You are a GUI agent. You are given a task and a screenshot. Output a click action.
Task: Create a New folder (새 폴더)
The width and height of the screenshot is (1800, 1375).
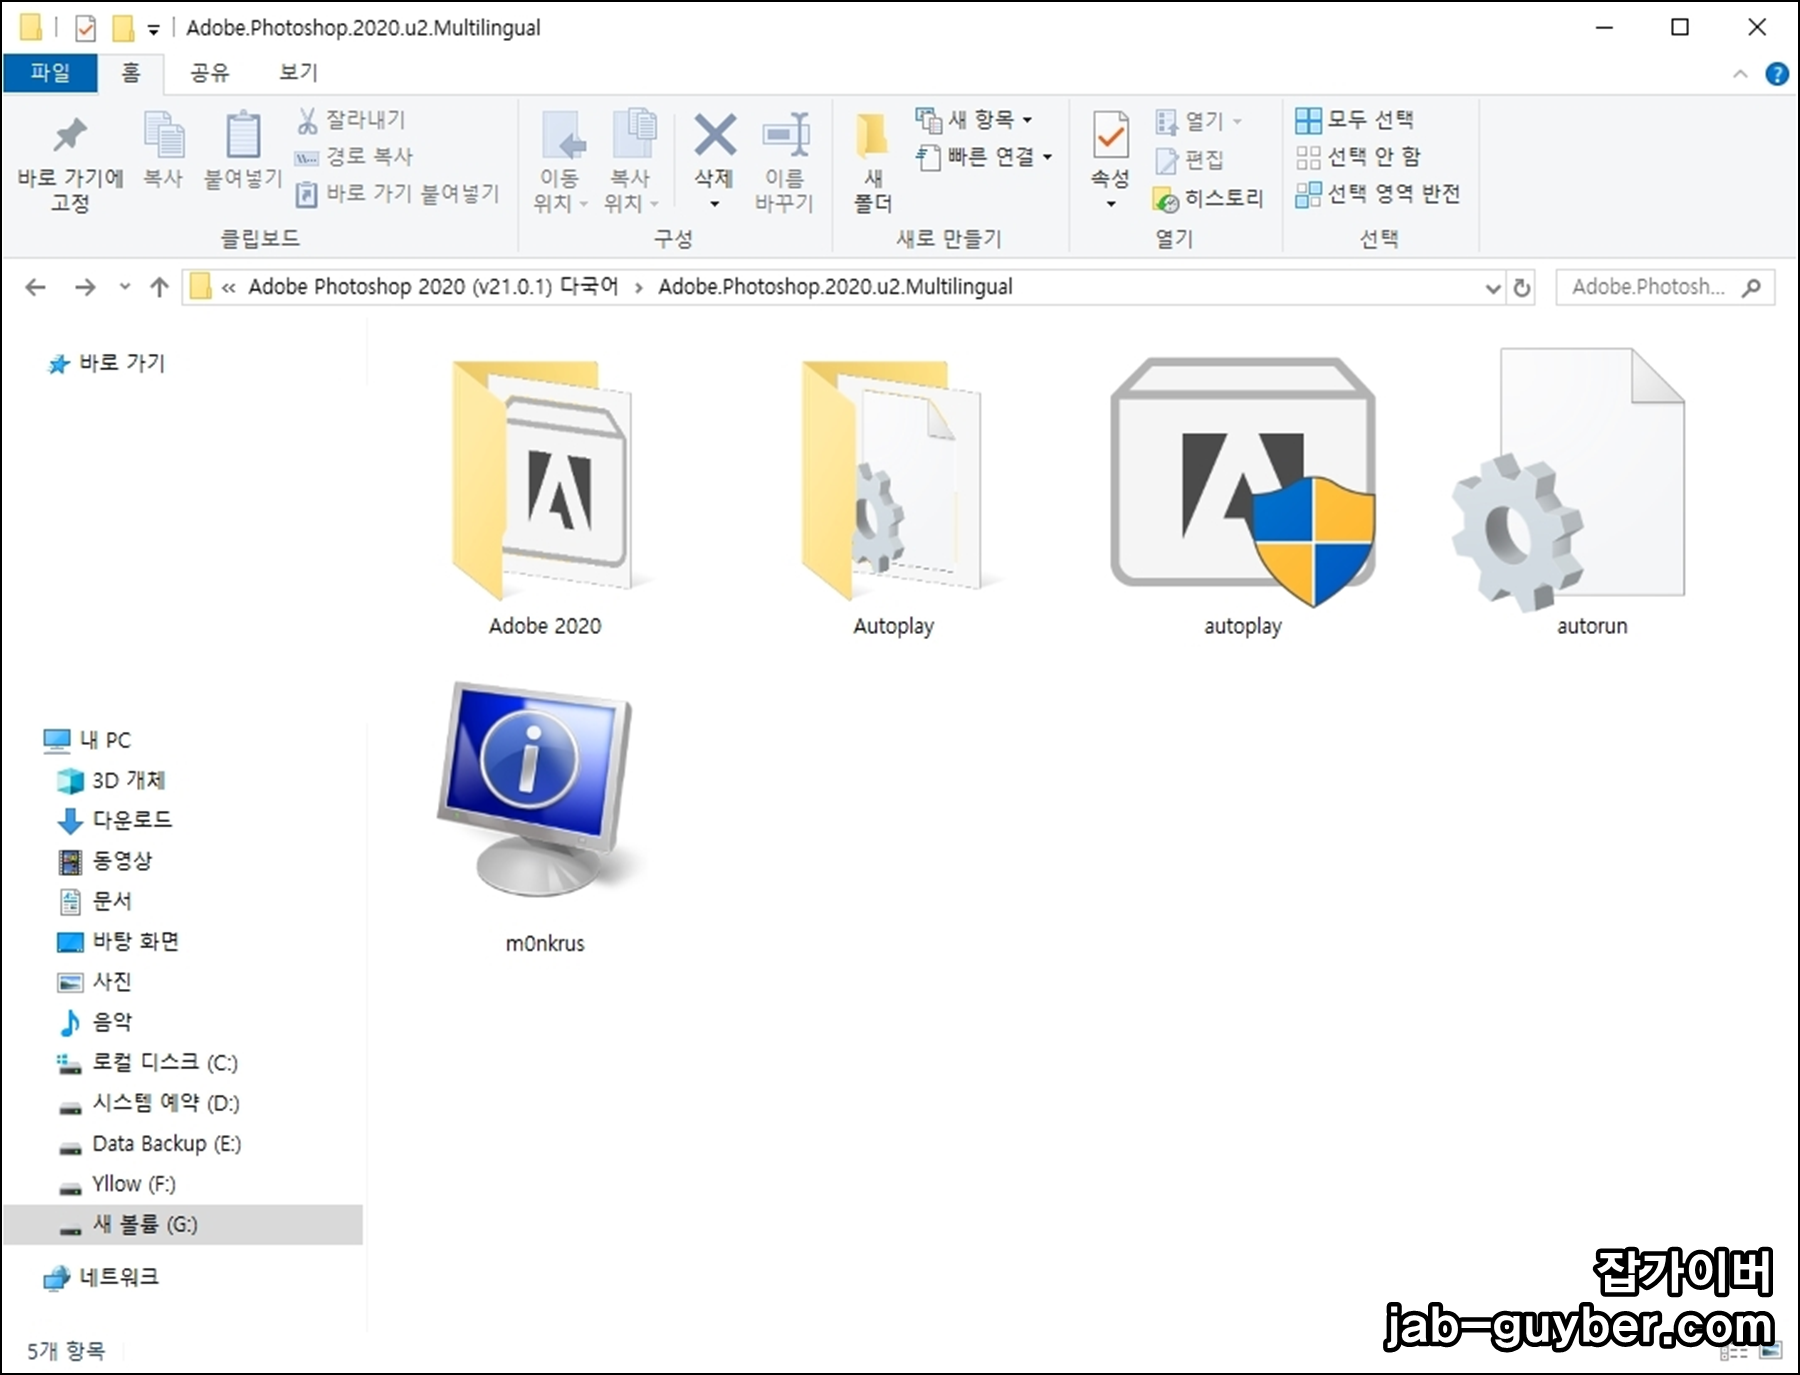tap(872, 162)
